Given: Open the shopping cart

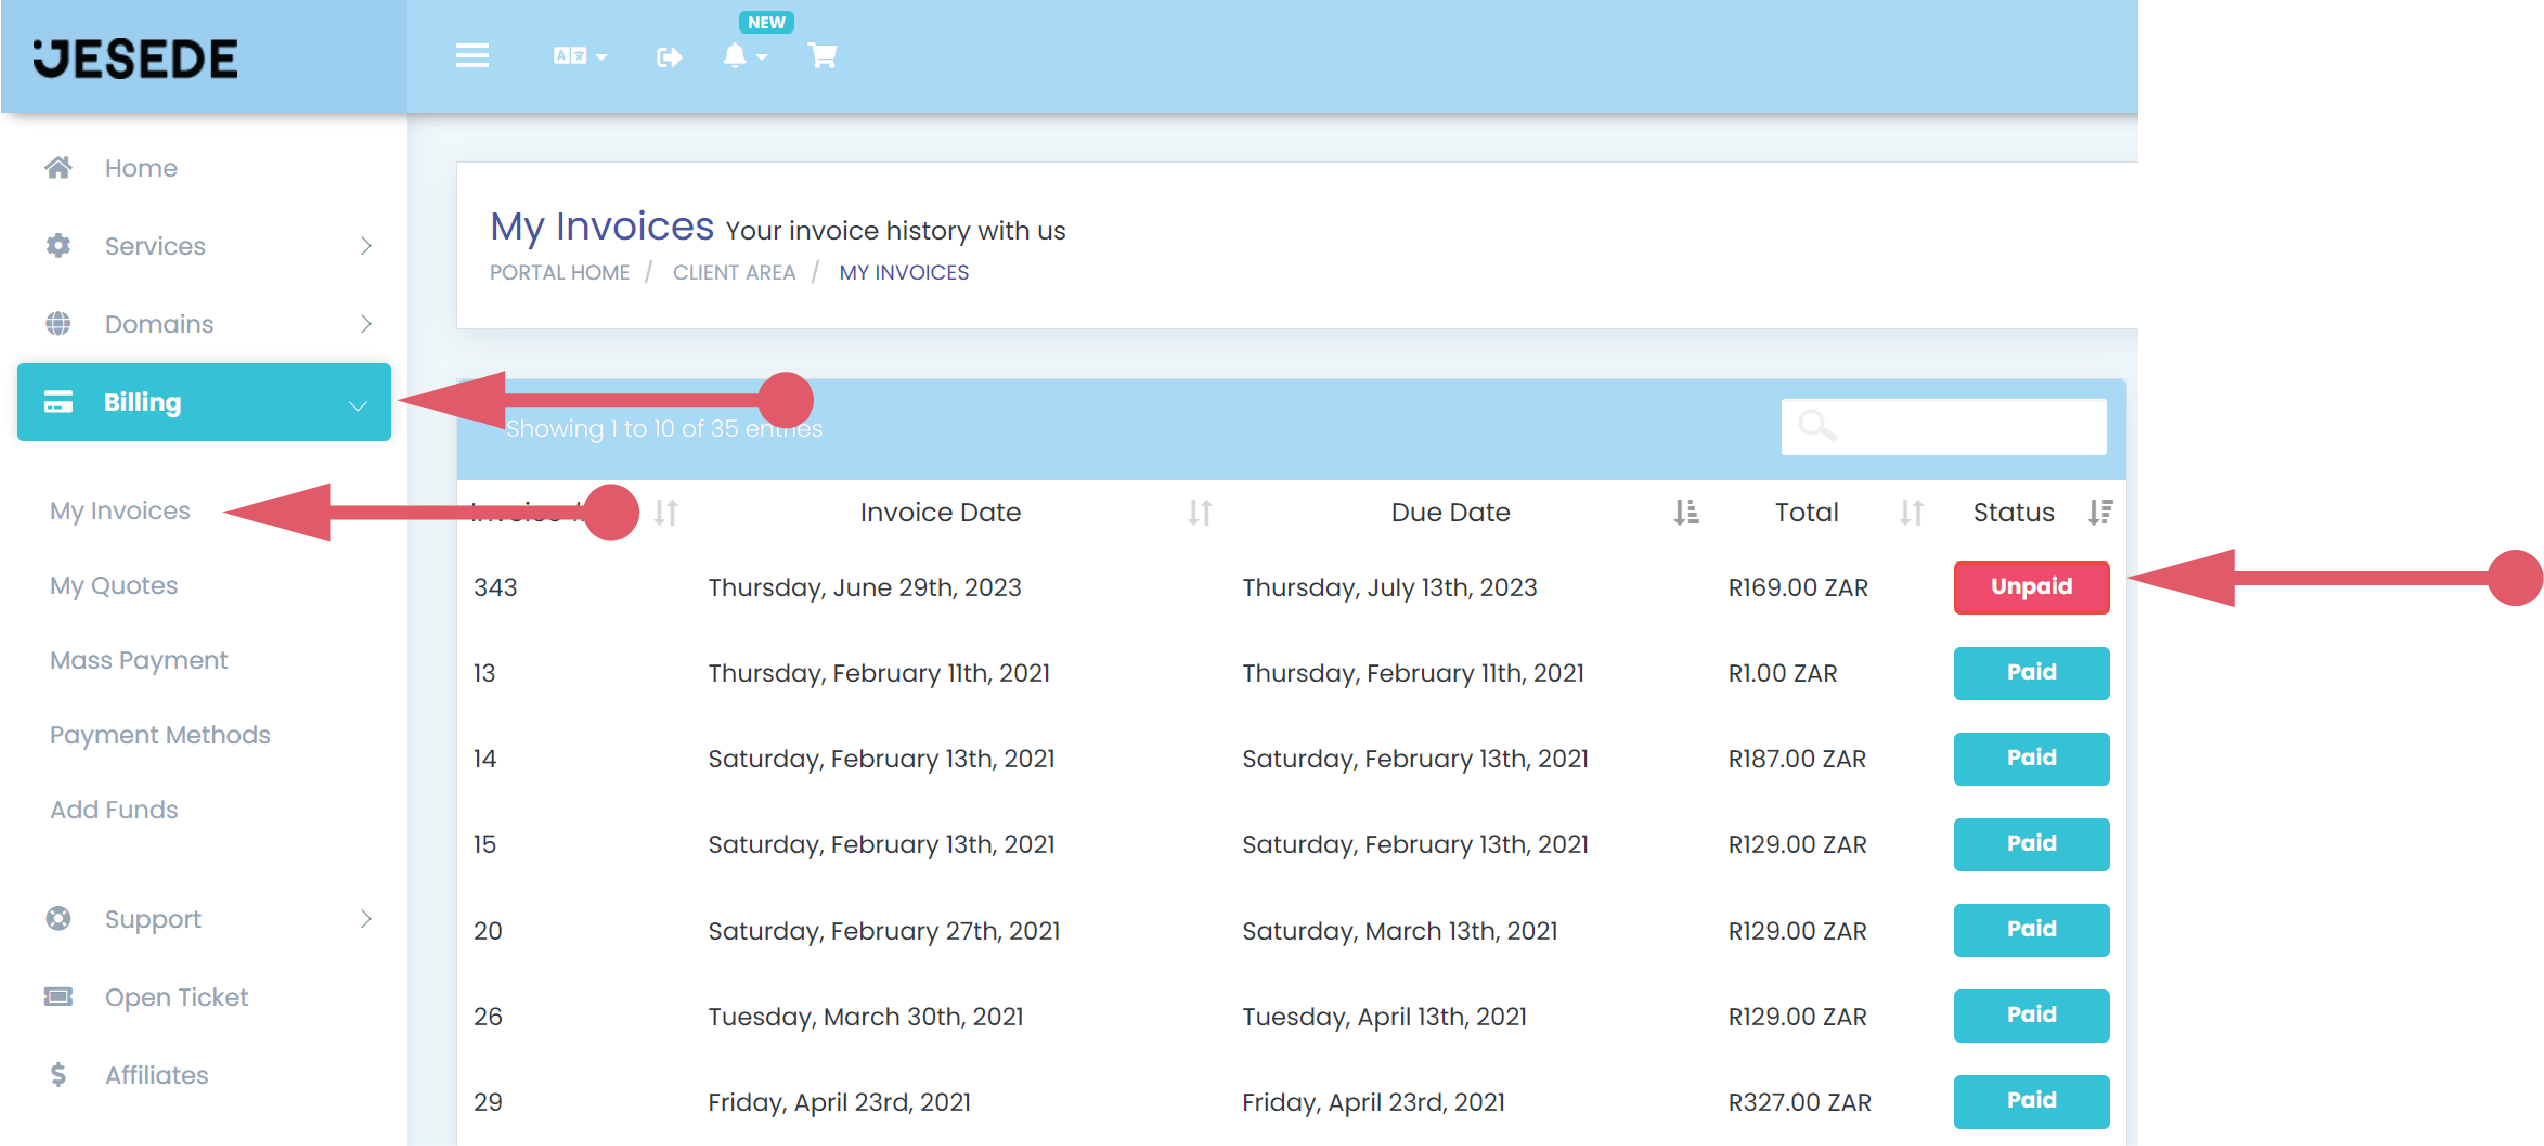Looking at the screenshot, I should tap(822, 56).
